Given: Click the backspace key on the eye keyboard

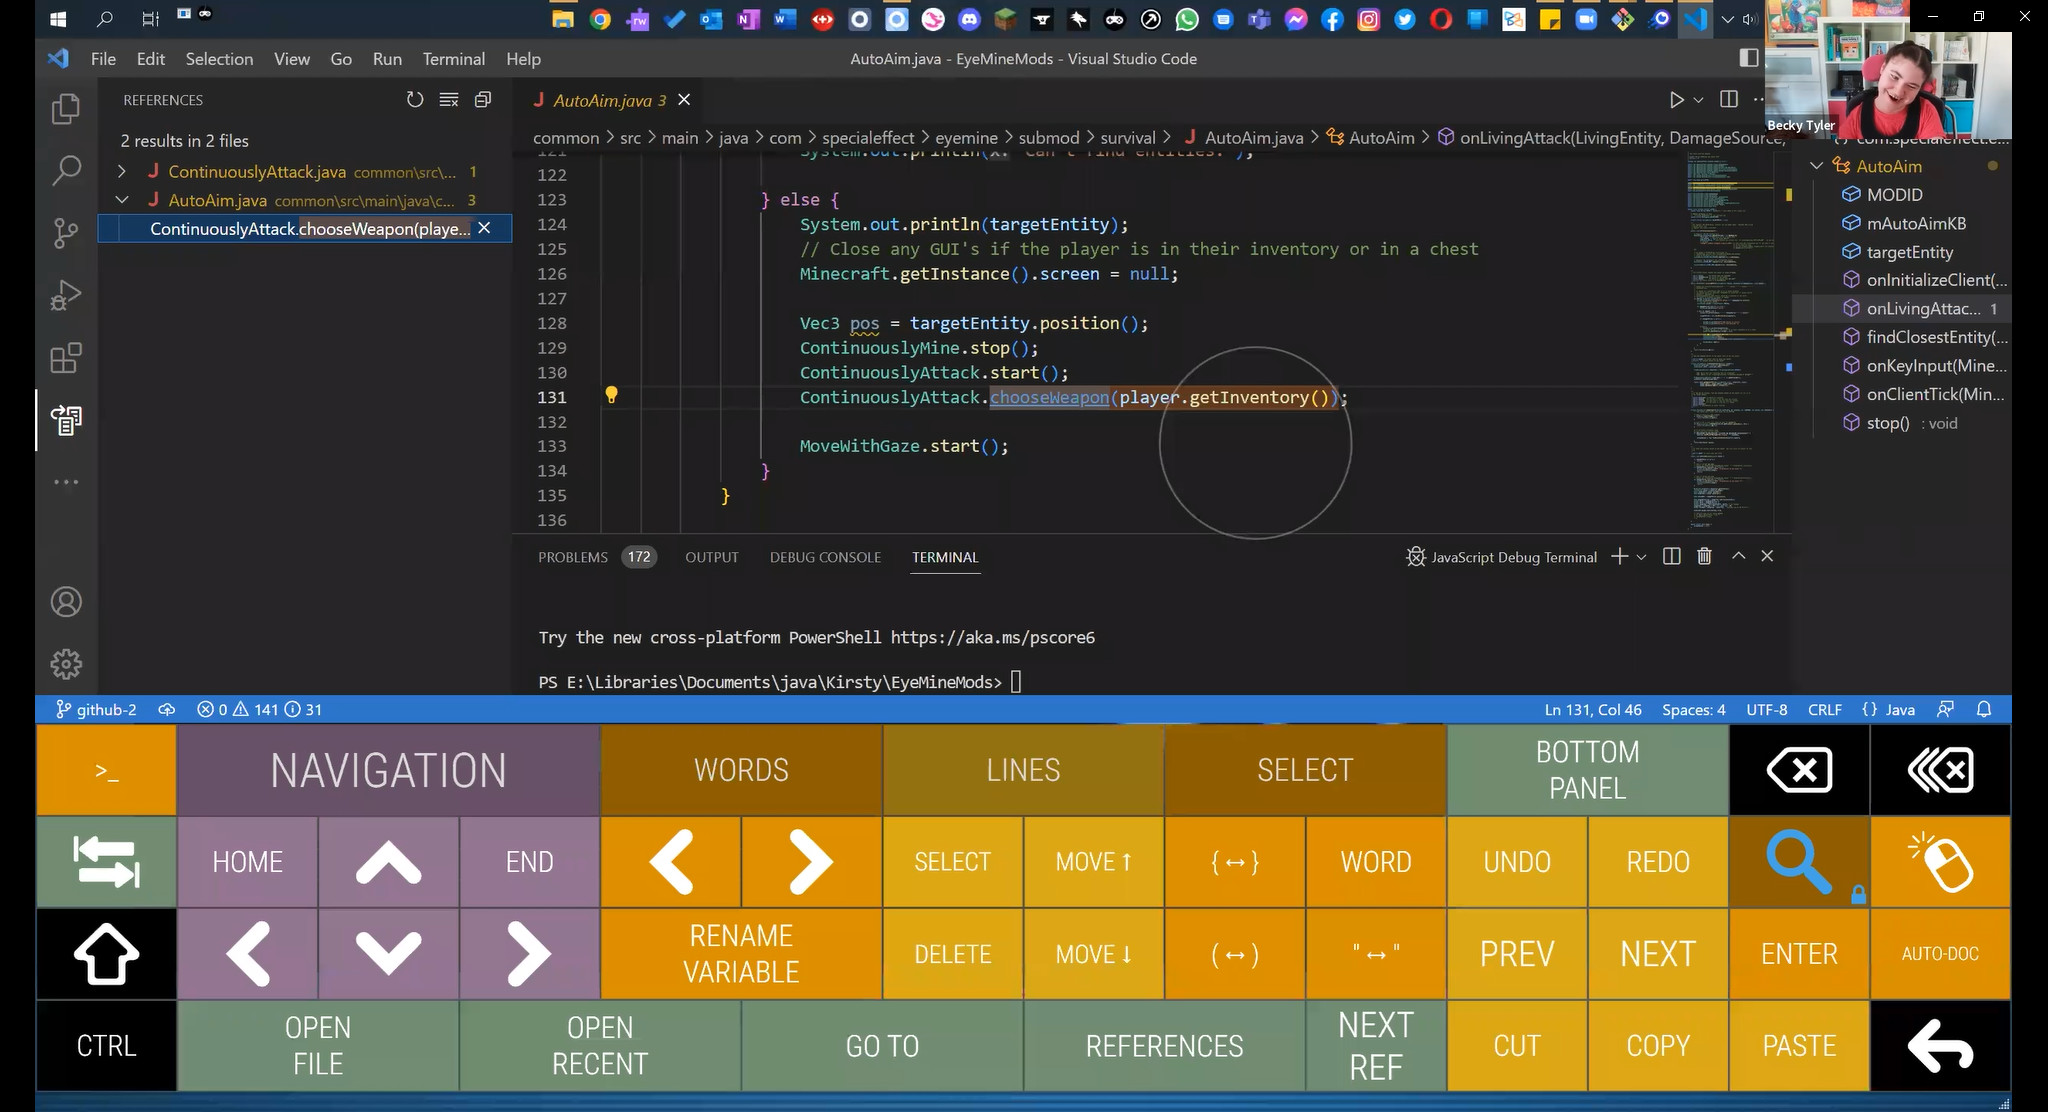Looking at the screenshot, I should 1799,770.
